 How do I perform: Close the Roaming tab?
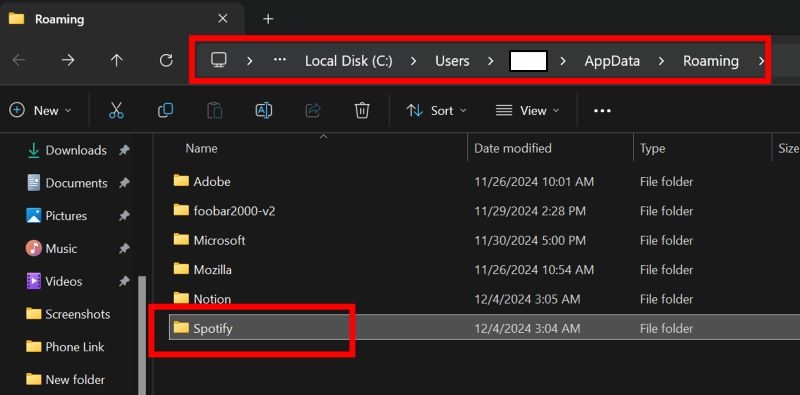(223, 19)
